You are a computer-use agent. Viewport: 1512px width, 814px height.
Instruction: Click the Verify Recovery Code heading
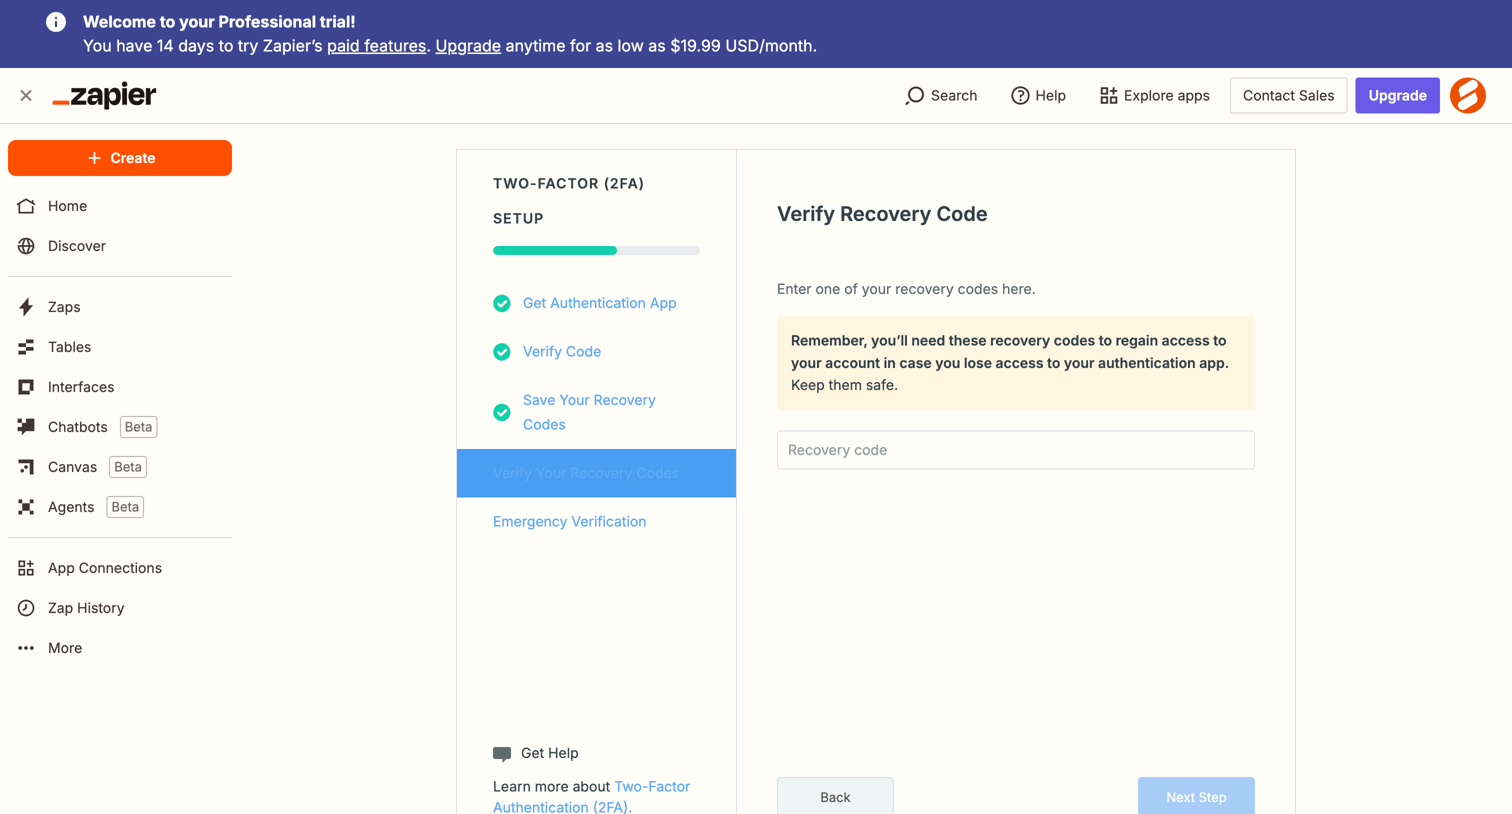coord(882,214)
